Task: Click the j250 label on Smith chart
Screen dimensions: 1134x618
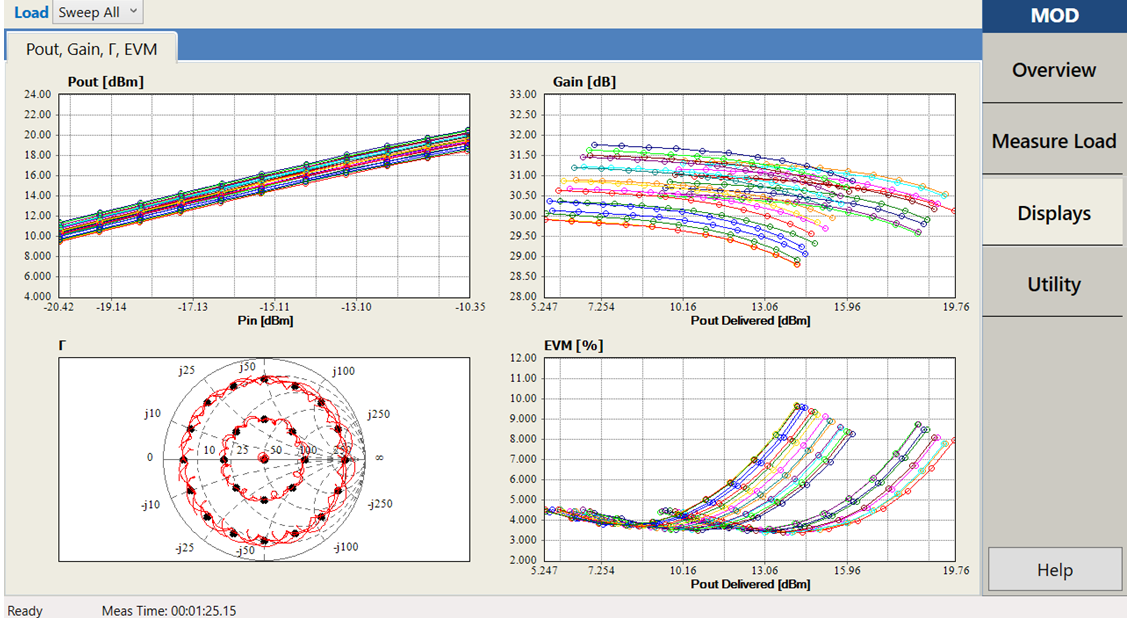Action: 378,414
